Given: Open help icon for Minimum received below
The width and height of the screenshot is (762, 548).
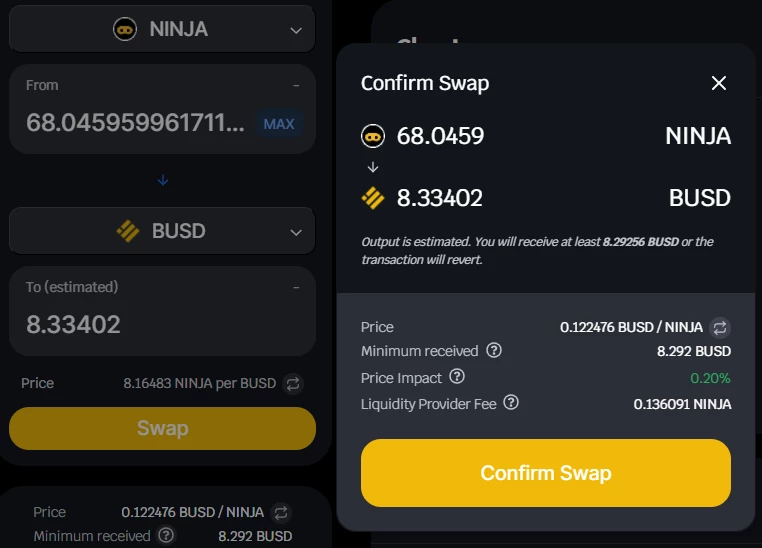Looking at the screenshot, I should coord(166,535).
